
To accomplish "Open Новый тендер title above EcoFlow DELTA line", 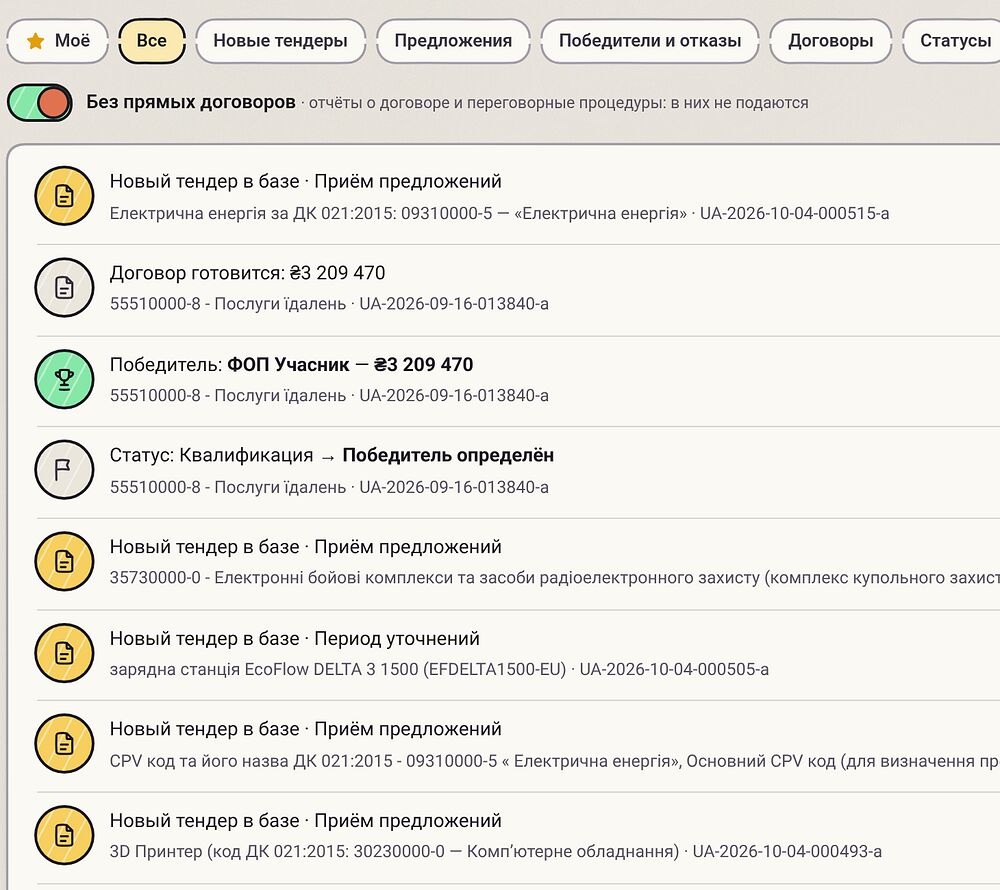I will [x=295, y=639].
